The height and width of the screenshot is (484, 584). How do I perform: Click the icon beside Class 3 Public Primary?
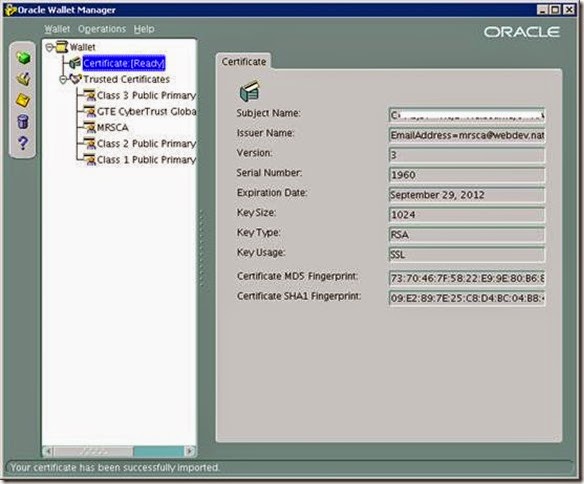(x=90, y=95)
